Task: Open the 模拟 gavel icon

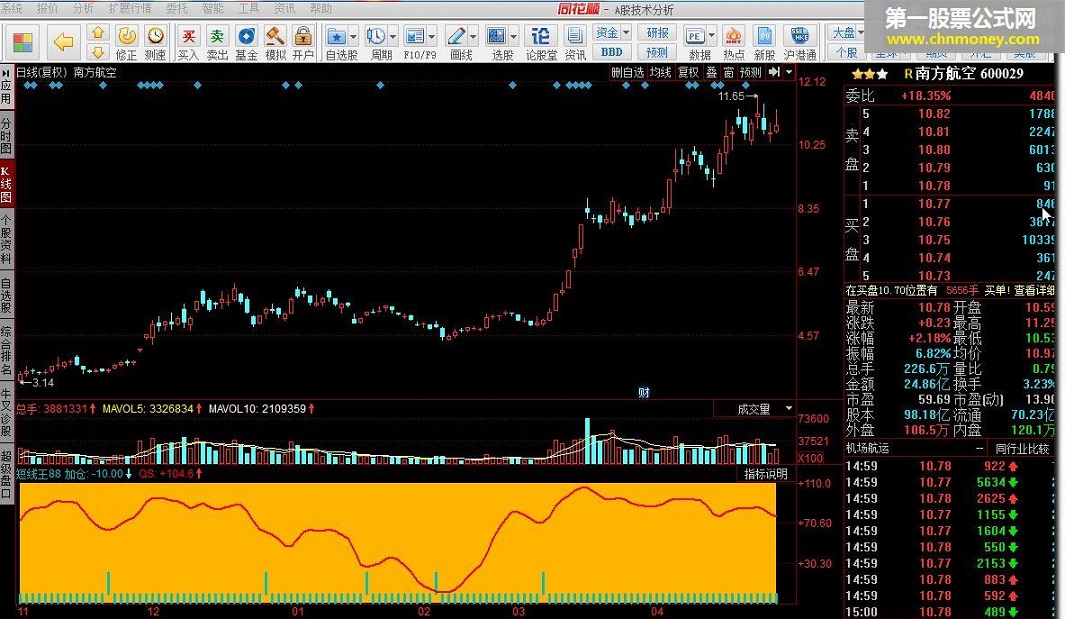Action: pyautogui.click(x=275, y=35)
